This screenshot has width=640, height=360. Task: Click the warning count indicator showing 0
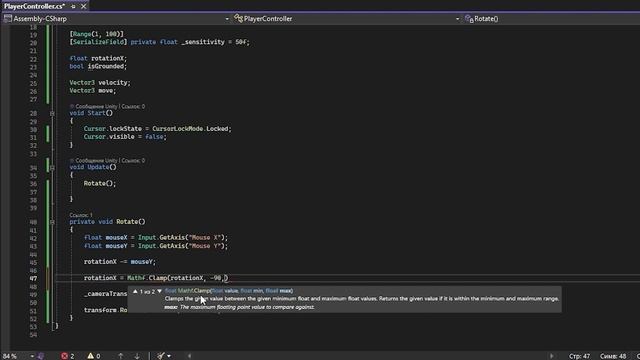click(94, 356)
